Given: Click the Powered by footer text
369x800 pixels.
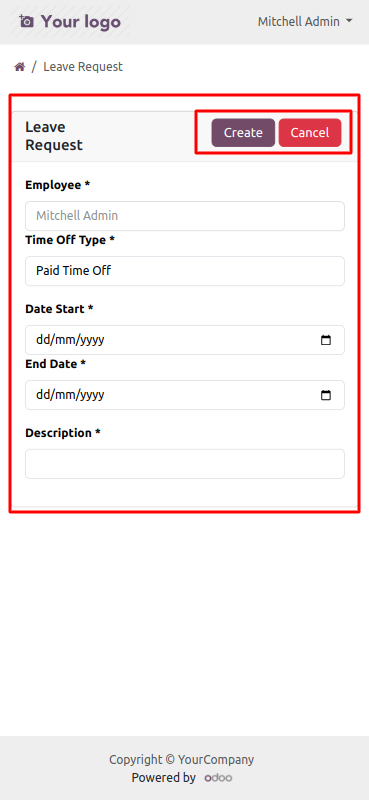Looking at the screenshot, I should coord(163,778).
